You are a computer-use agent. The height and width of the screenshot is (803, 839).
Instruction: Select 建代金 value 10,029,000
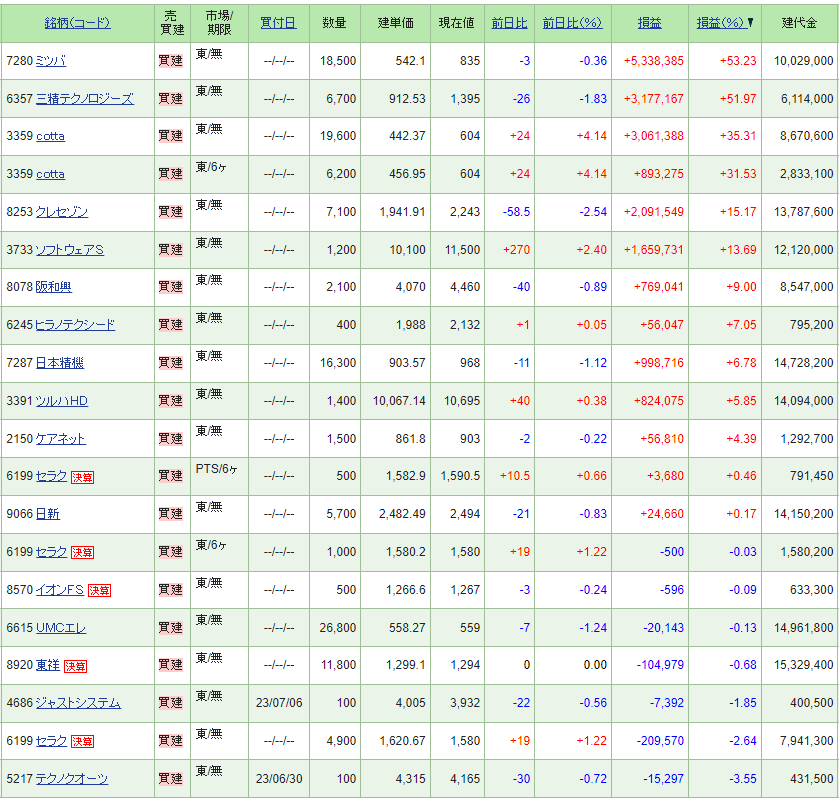point(803,61)
